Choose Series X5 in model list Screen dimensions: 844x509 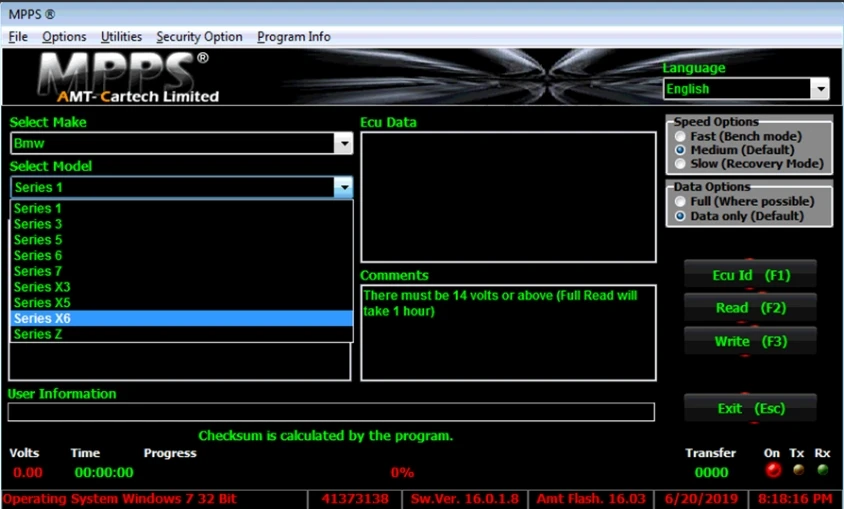pyautogui.click(x=181, y=302)
